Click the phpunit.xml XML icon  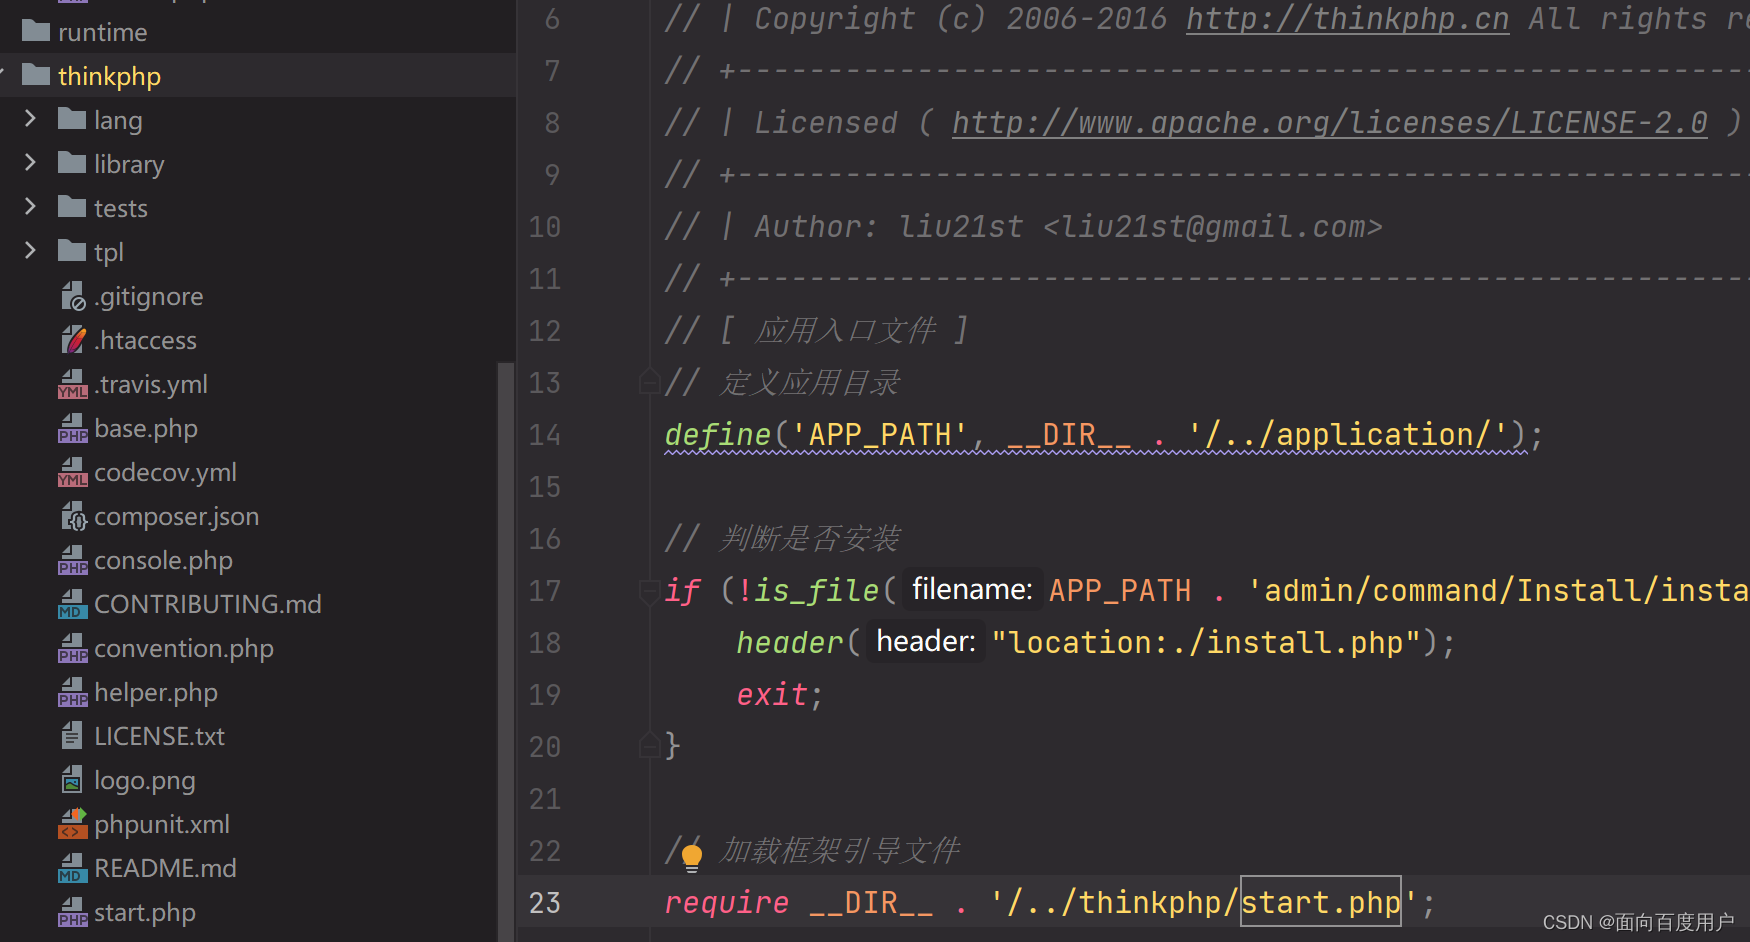[73, 824]
